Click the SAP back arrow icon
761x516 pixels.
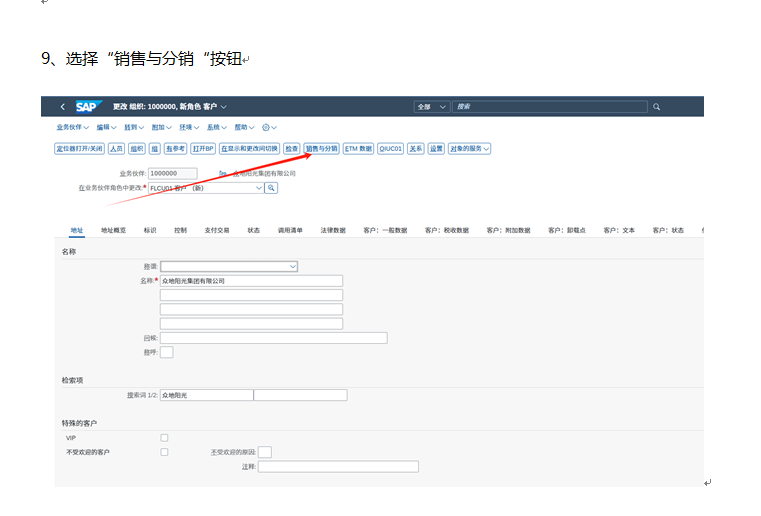click(x=62, y=106)
